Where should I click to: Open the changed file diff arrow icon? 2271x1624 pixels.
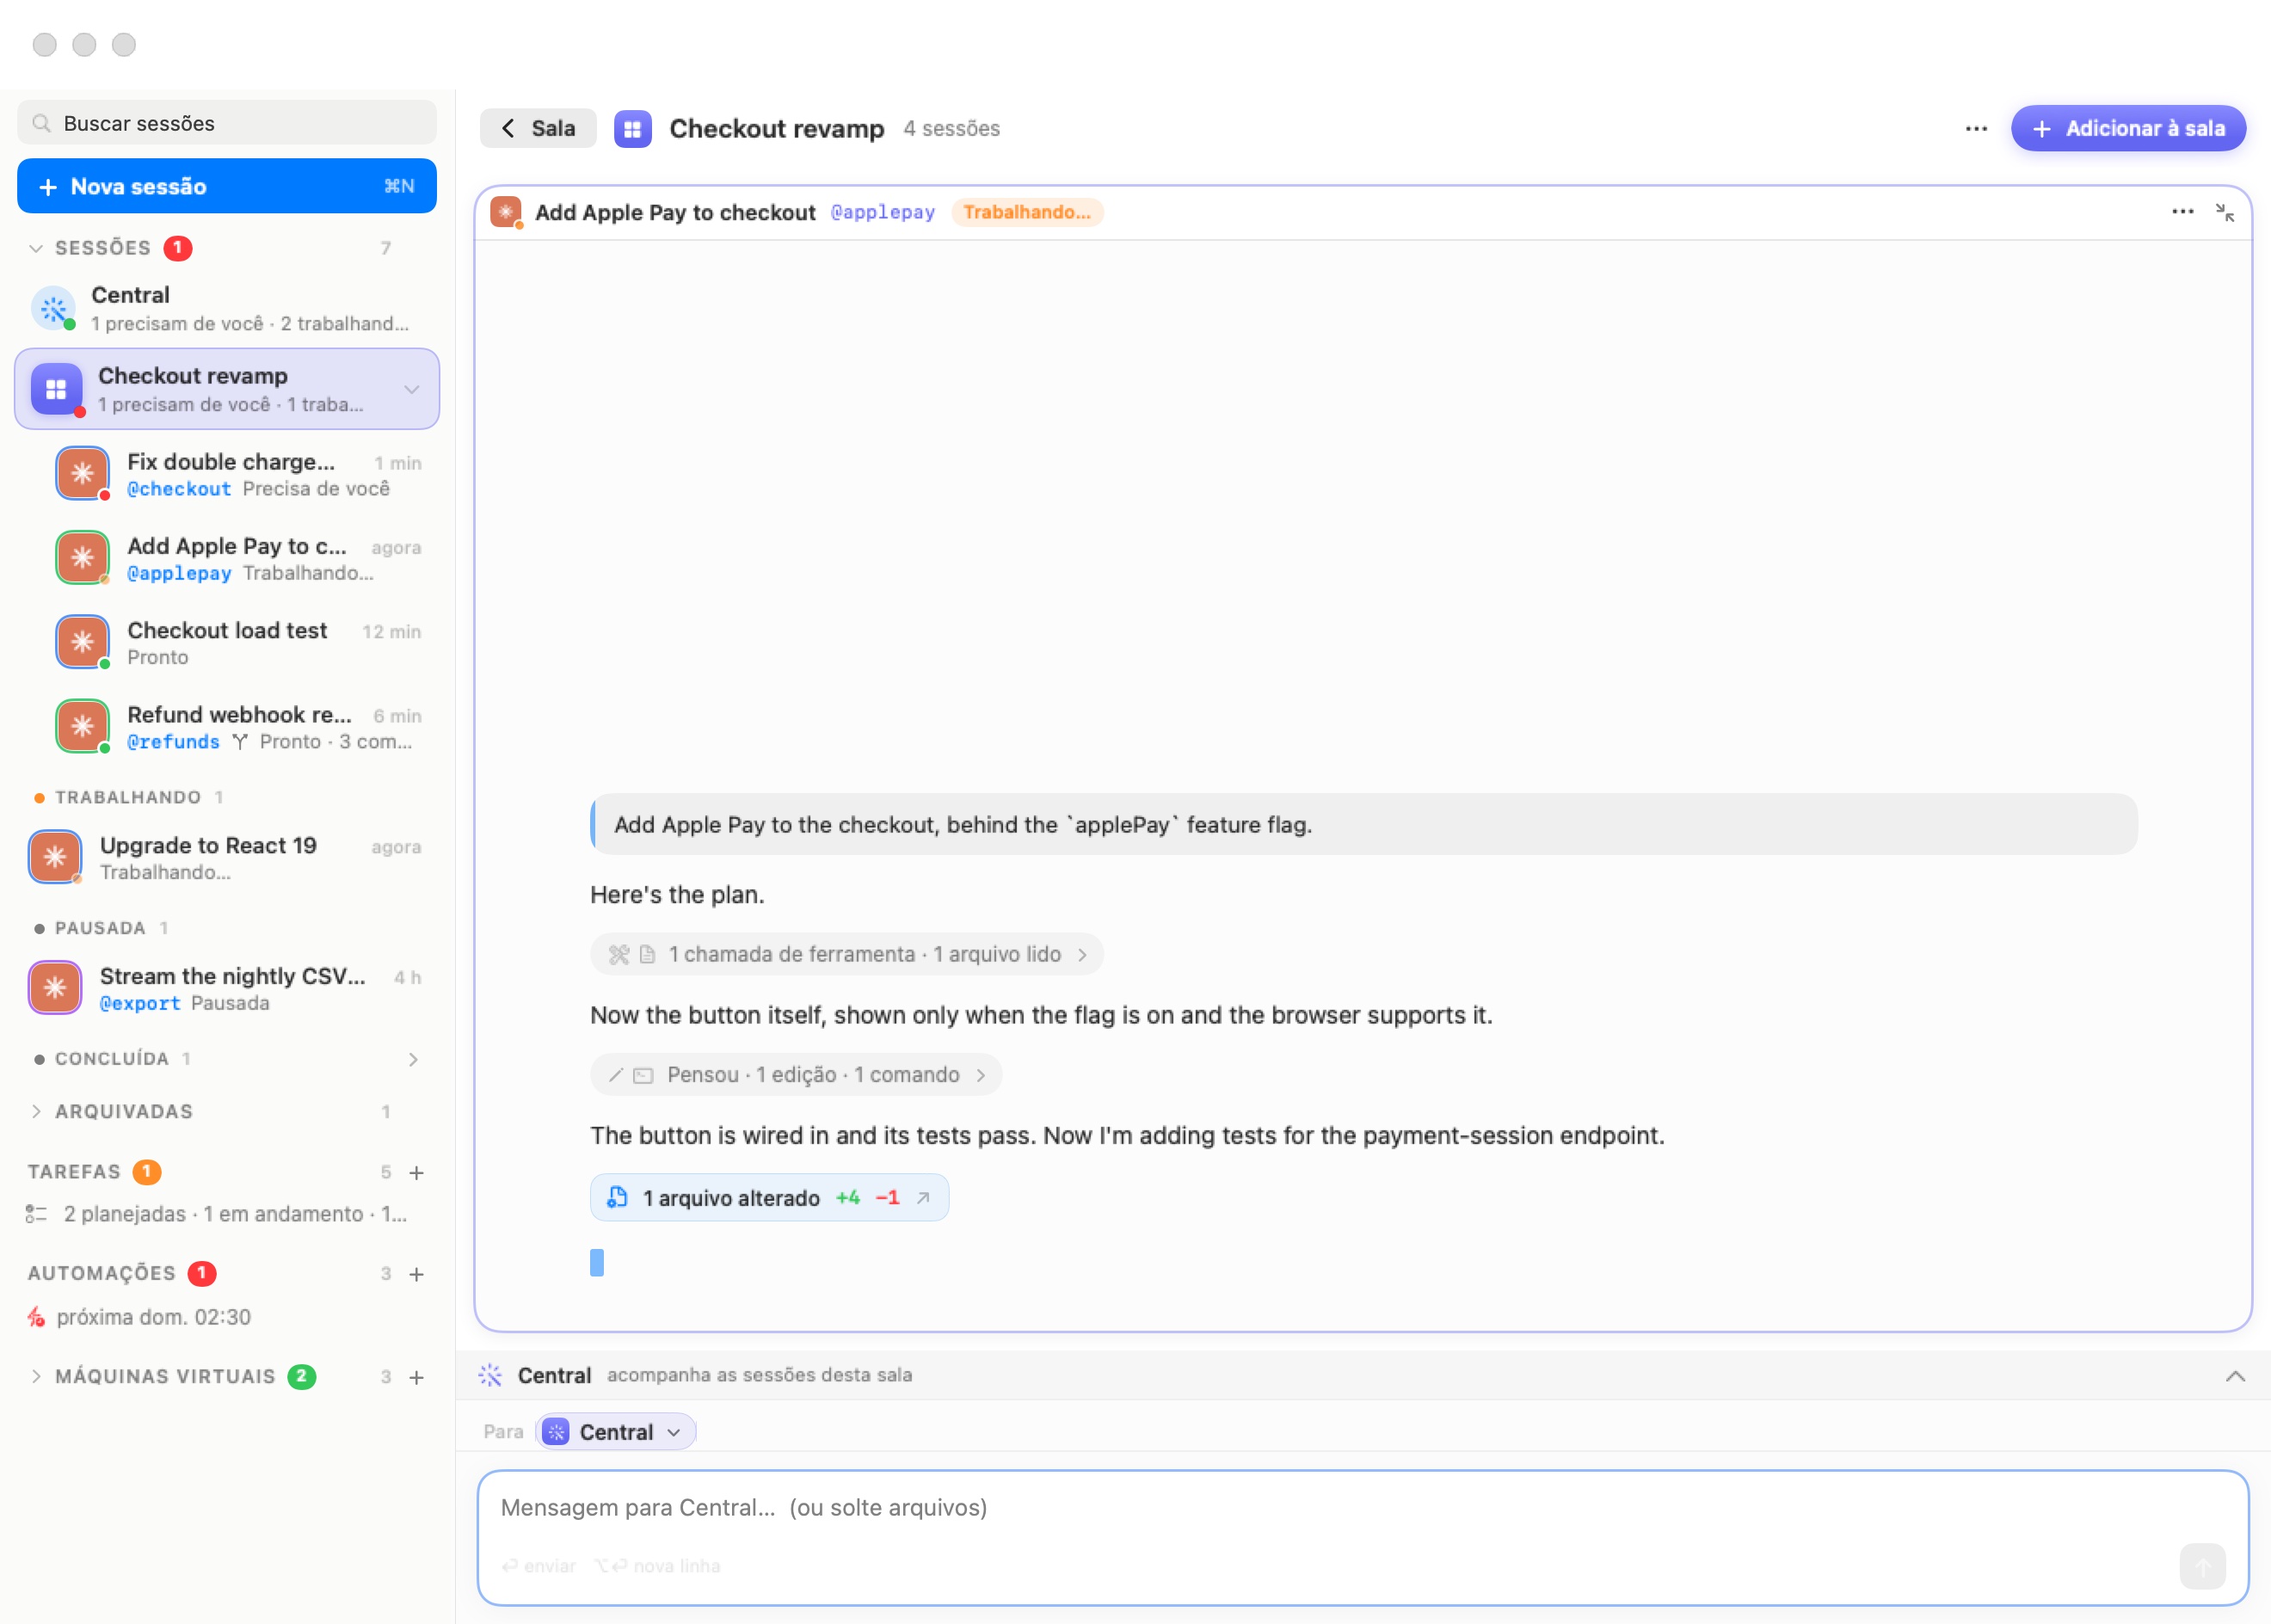[x=923, y=1198]
